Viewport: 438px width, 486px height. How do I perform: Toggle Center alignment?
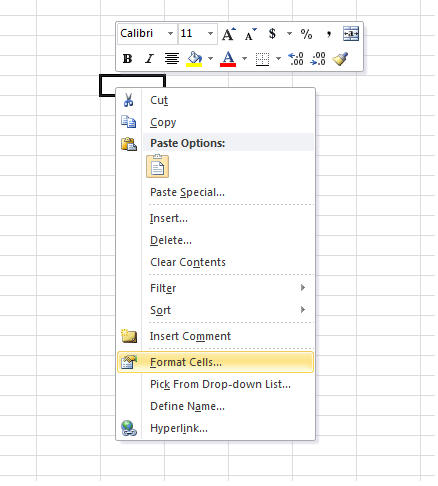(x=172, y=59)
